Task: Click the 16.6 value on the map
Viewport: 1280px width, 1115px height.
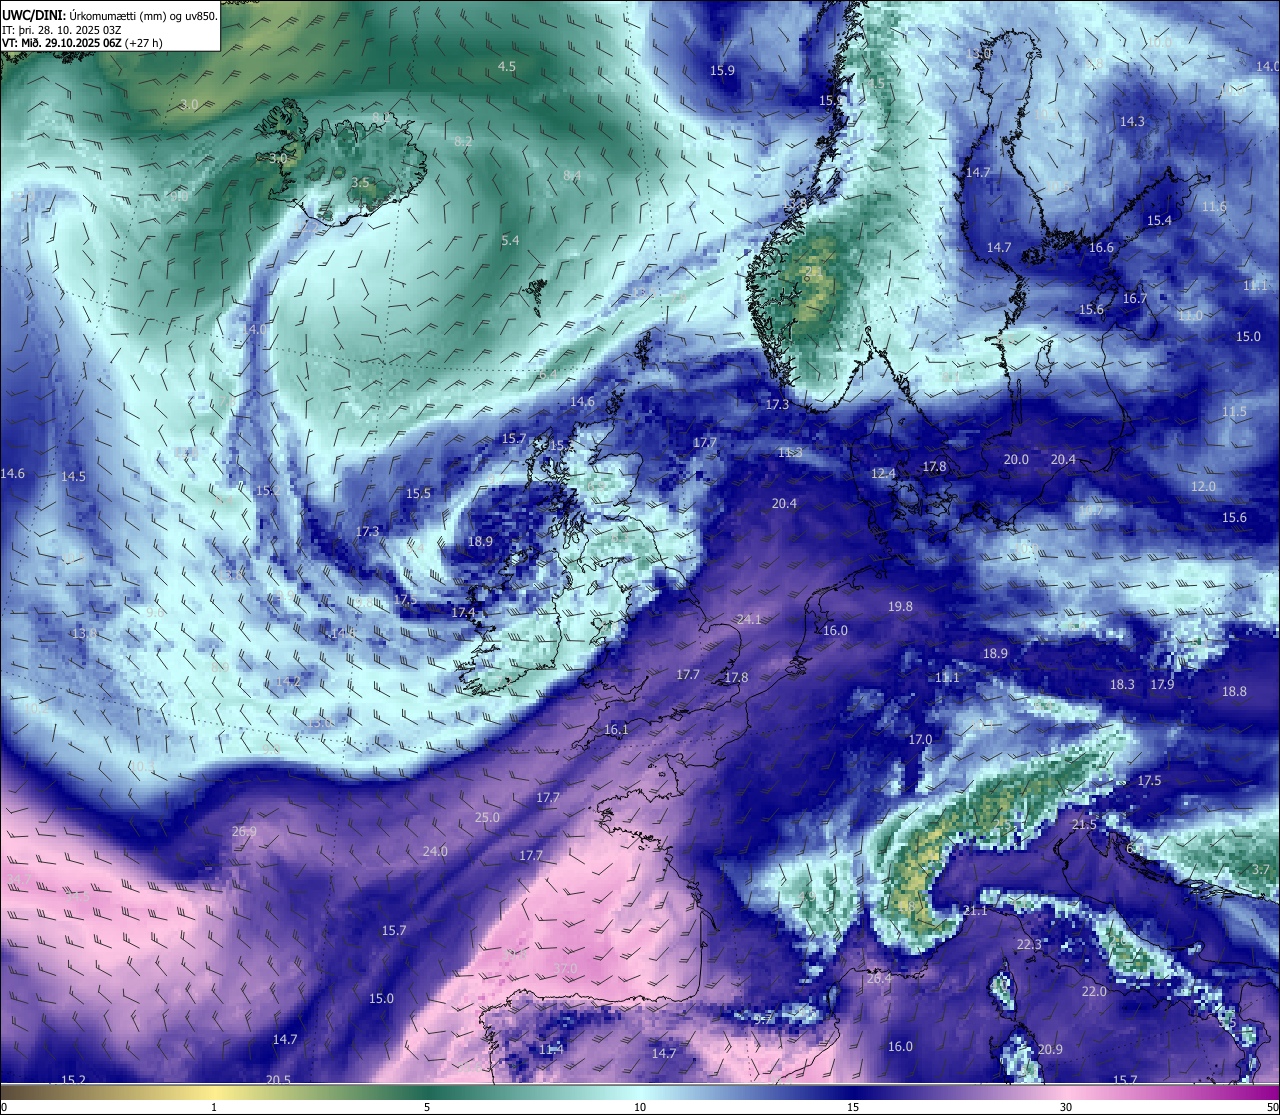Action: click(1101, 248)
